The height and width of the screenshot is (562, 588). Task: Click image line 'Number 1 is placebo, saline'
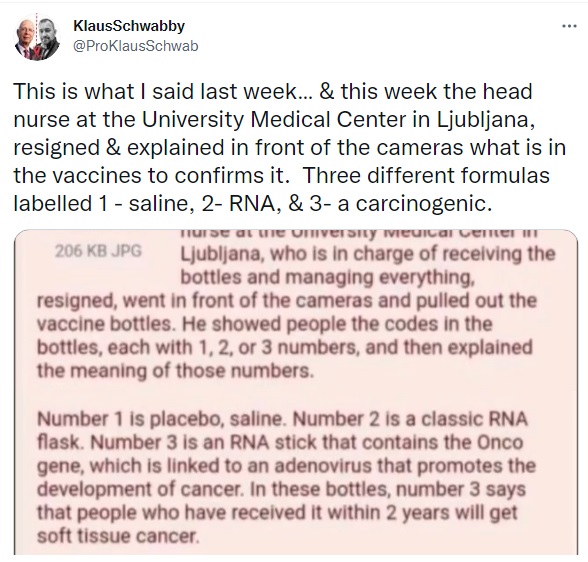[282, 419]
